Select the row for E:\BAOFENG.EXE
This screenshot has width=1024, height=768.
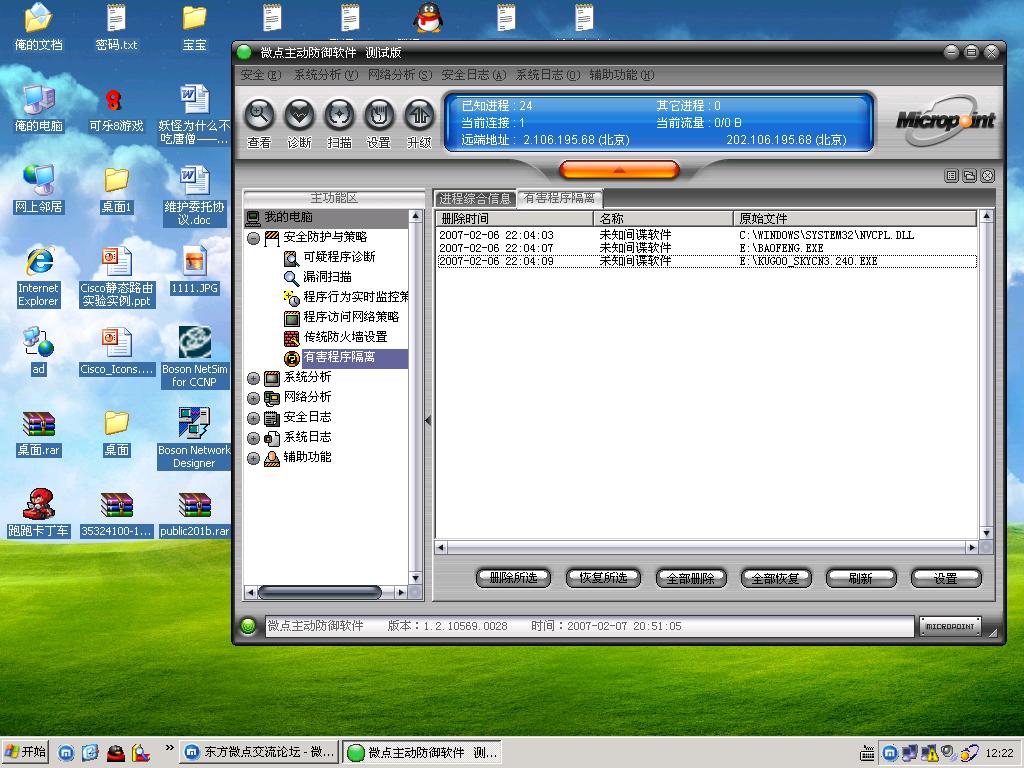707,248
